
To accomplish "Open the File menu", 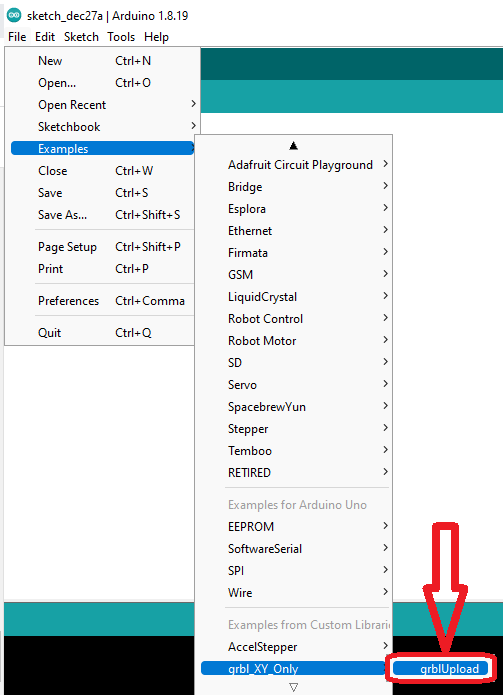I will tap(17, 37).
